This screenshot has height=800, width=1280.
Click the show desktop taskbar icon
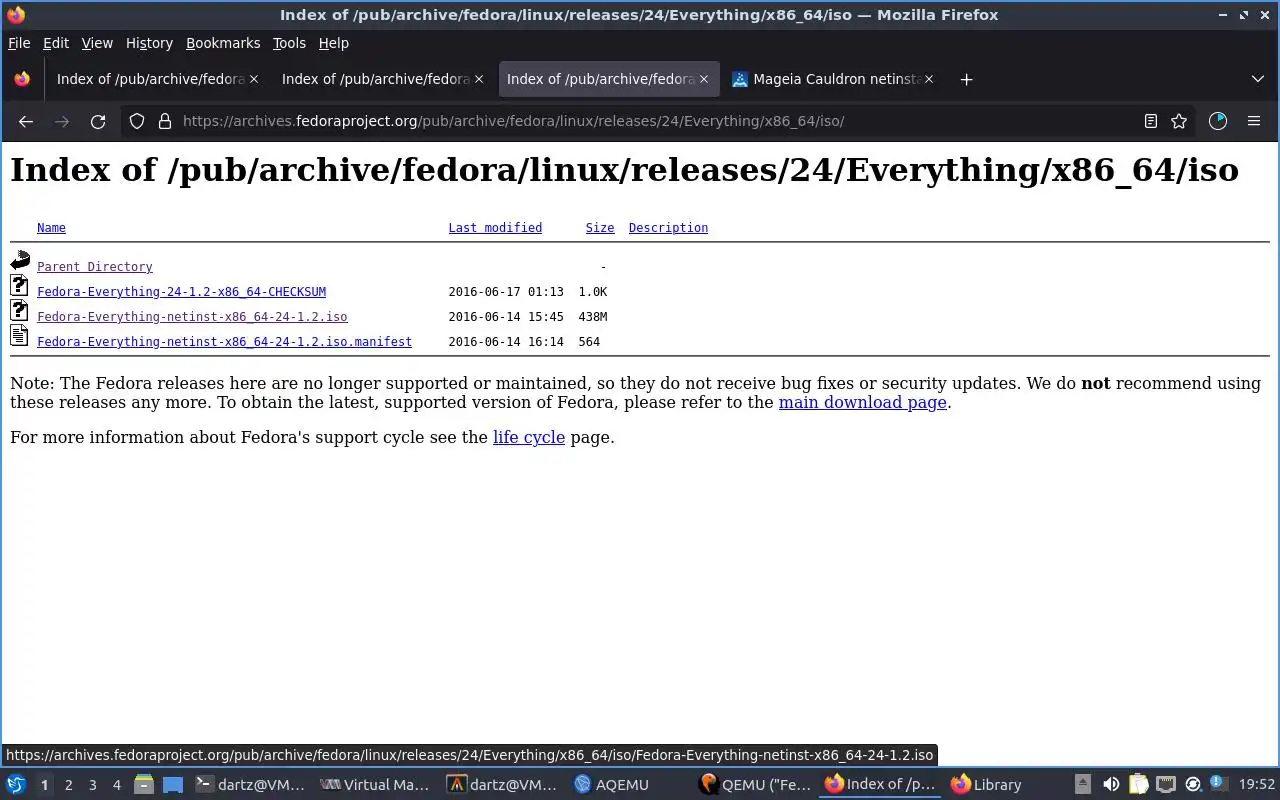[173, 785]
